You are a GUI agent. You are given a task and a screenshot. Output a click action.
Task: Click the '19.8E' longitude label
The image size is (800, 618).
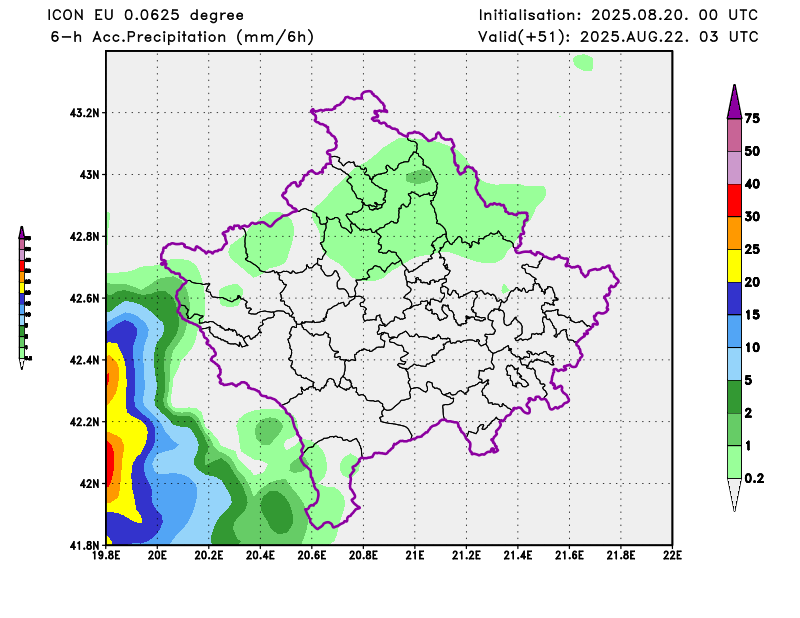(106, 555)
